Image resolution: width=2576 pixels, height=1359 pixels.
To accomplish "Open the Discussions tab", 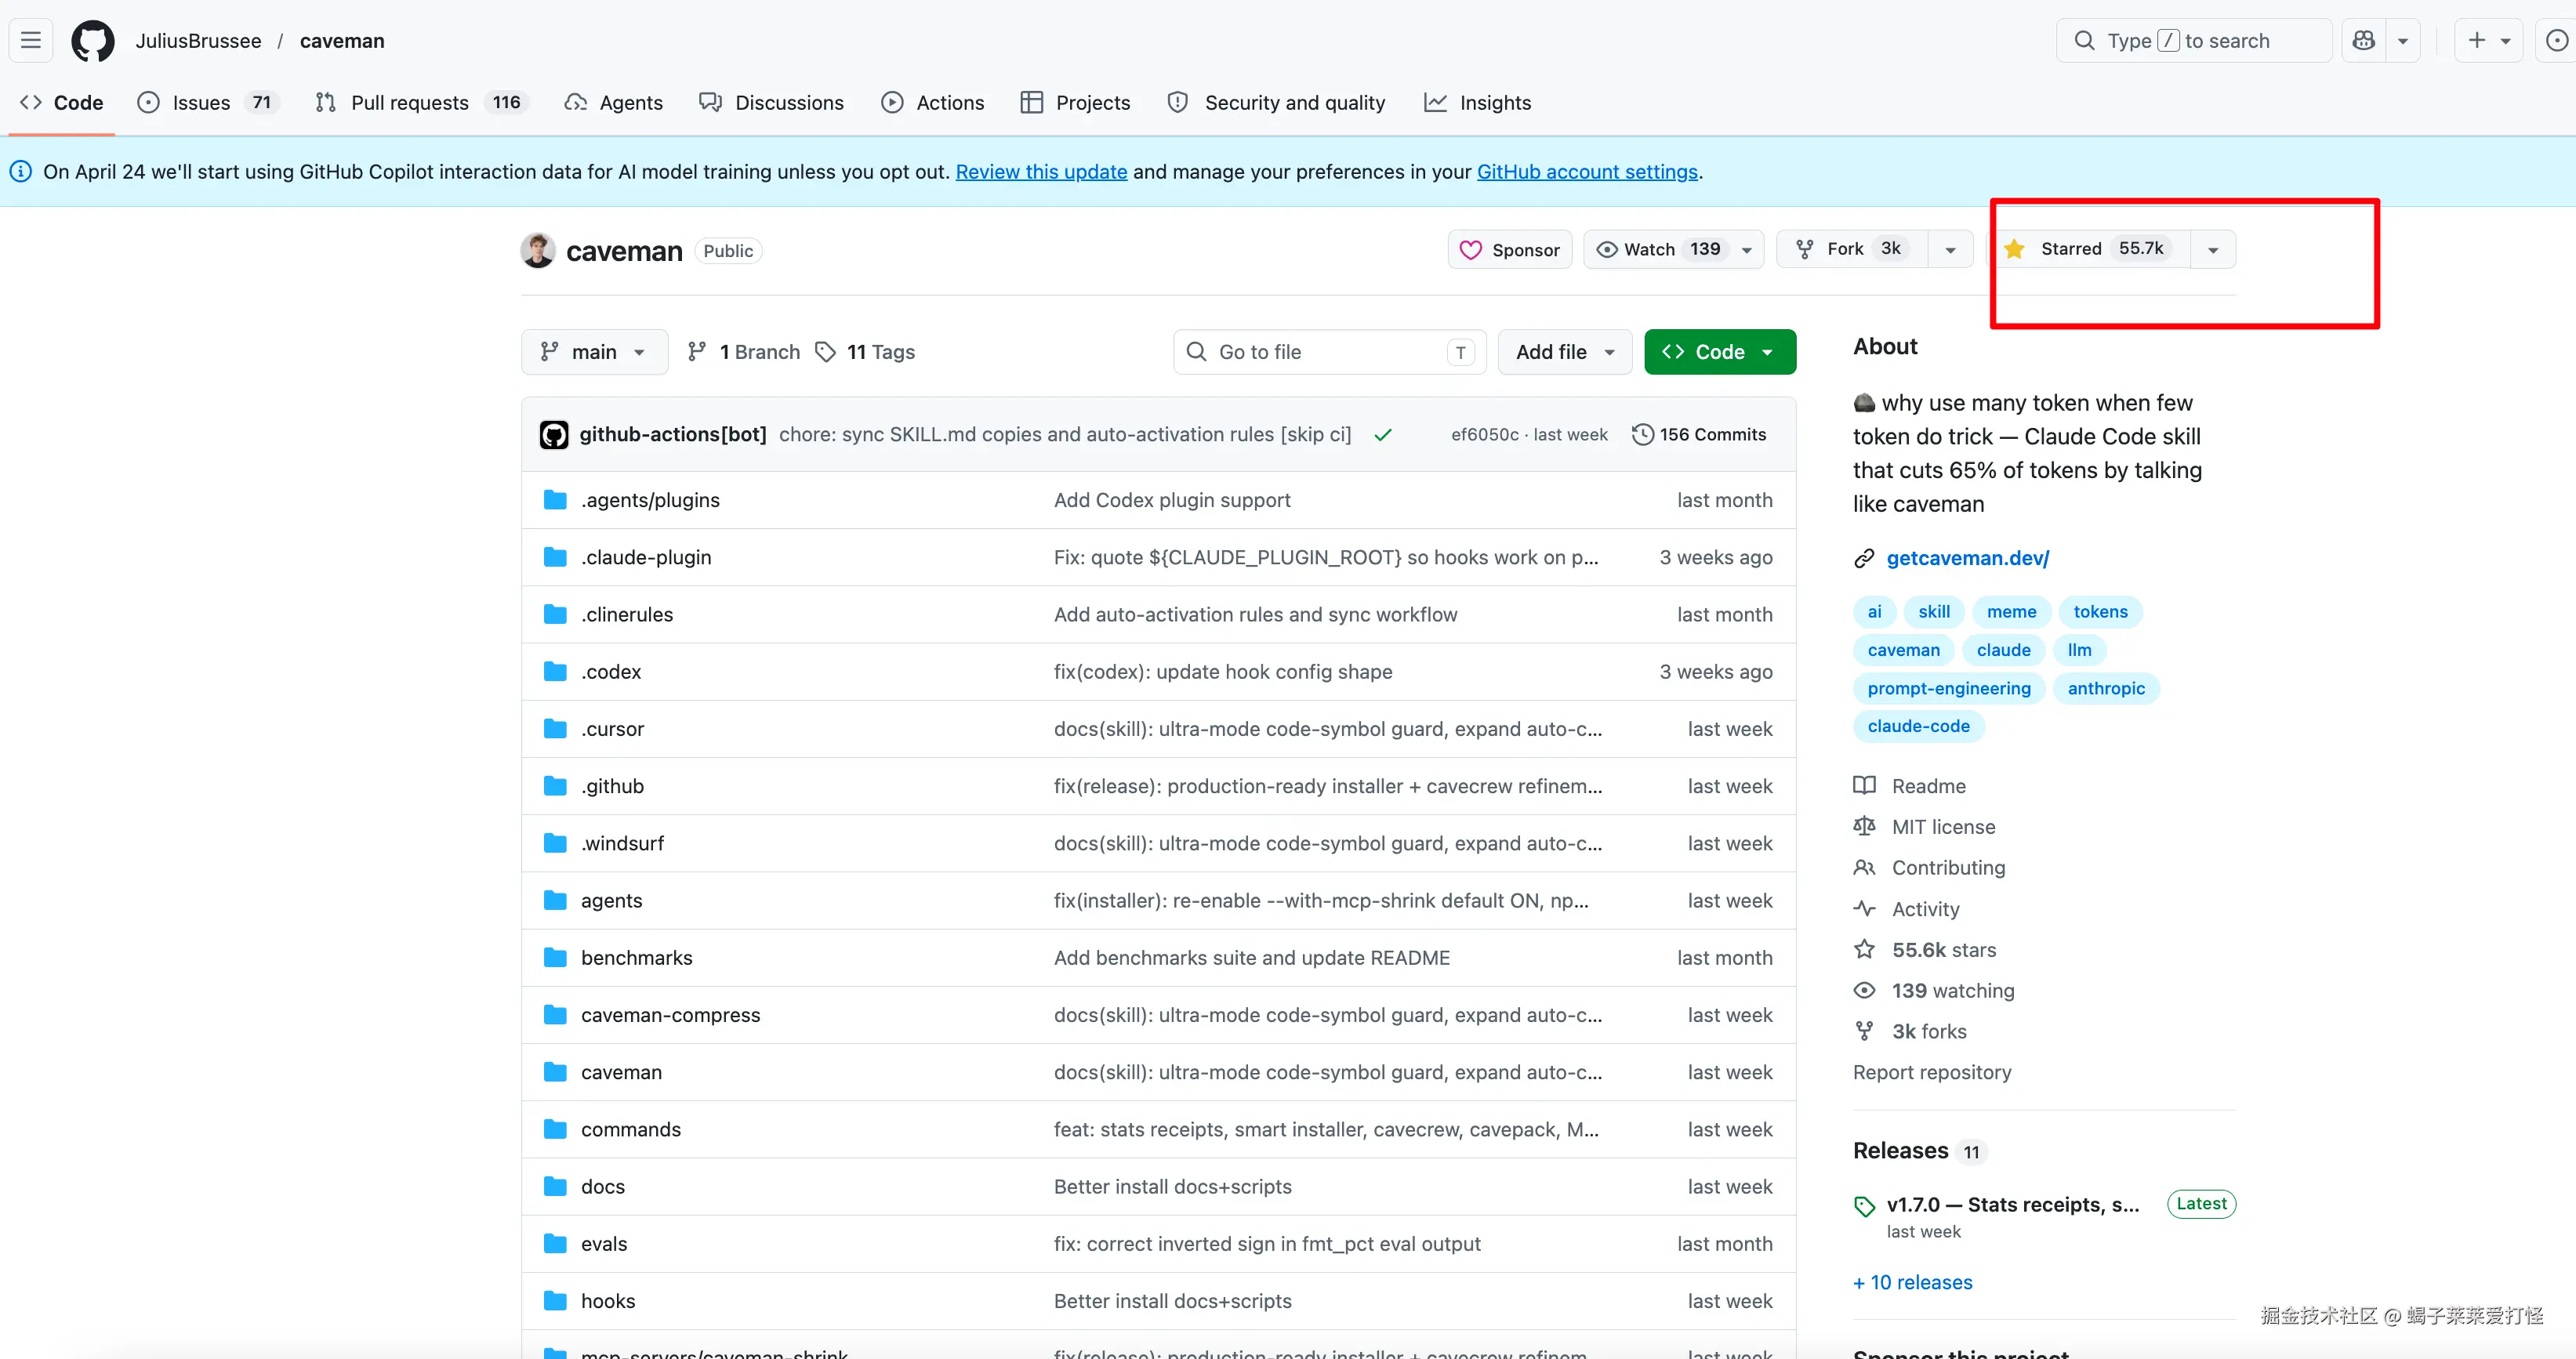I will pyautogui.click(x=771, y=103).
